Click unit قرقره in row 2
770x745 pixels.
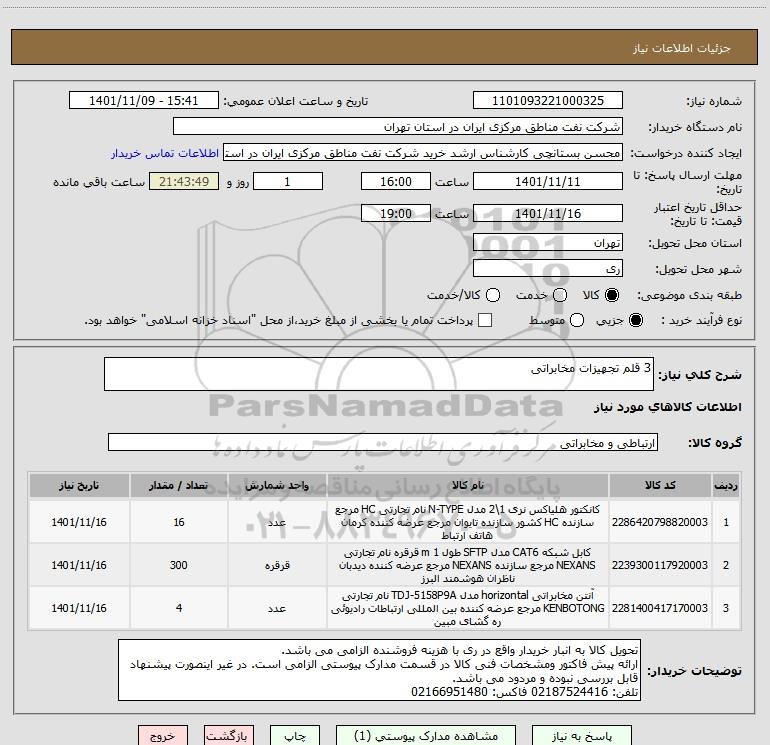pos(277,565)
